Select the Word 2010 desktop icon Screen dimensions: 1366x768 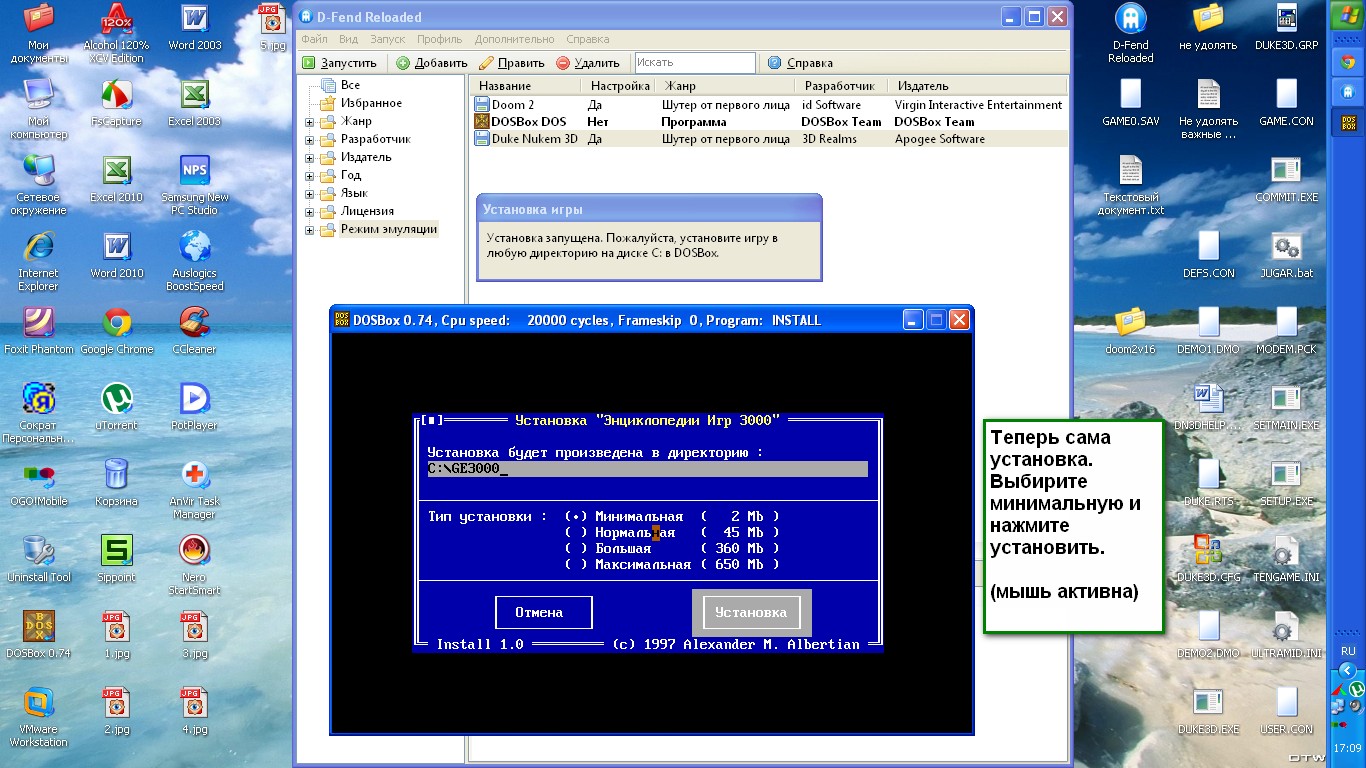pos(116,255)
